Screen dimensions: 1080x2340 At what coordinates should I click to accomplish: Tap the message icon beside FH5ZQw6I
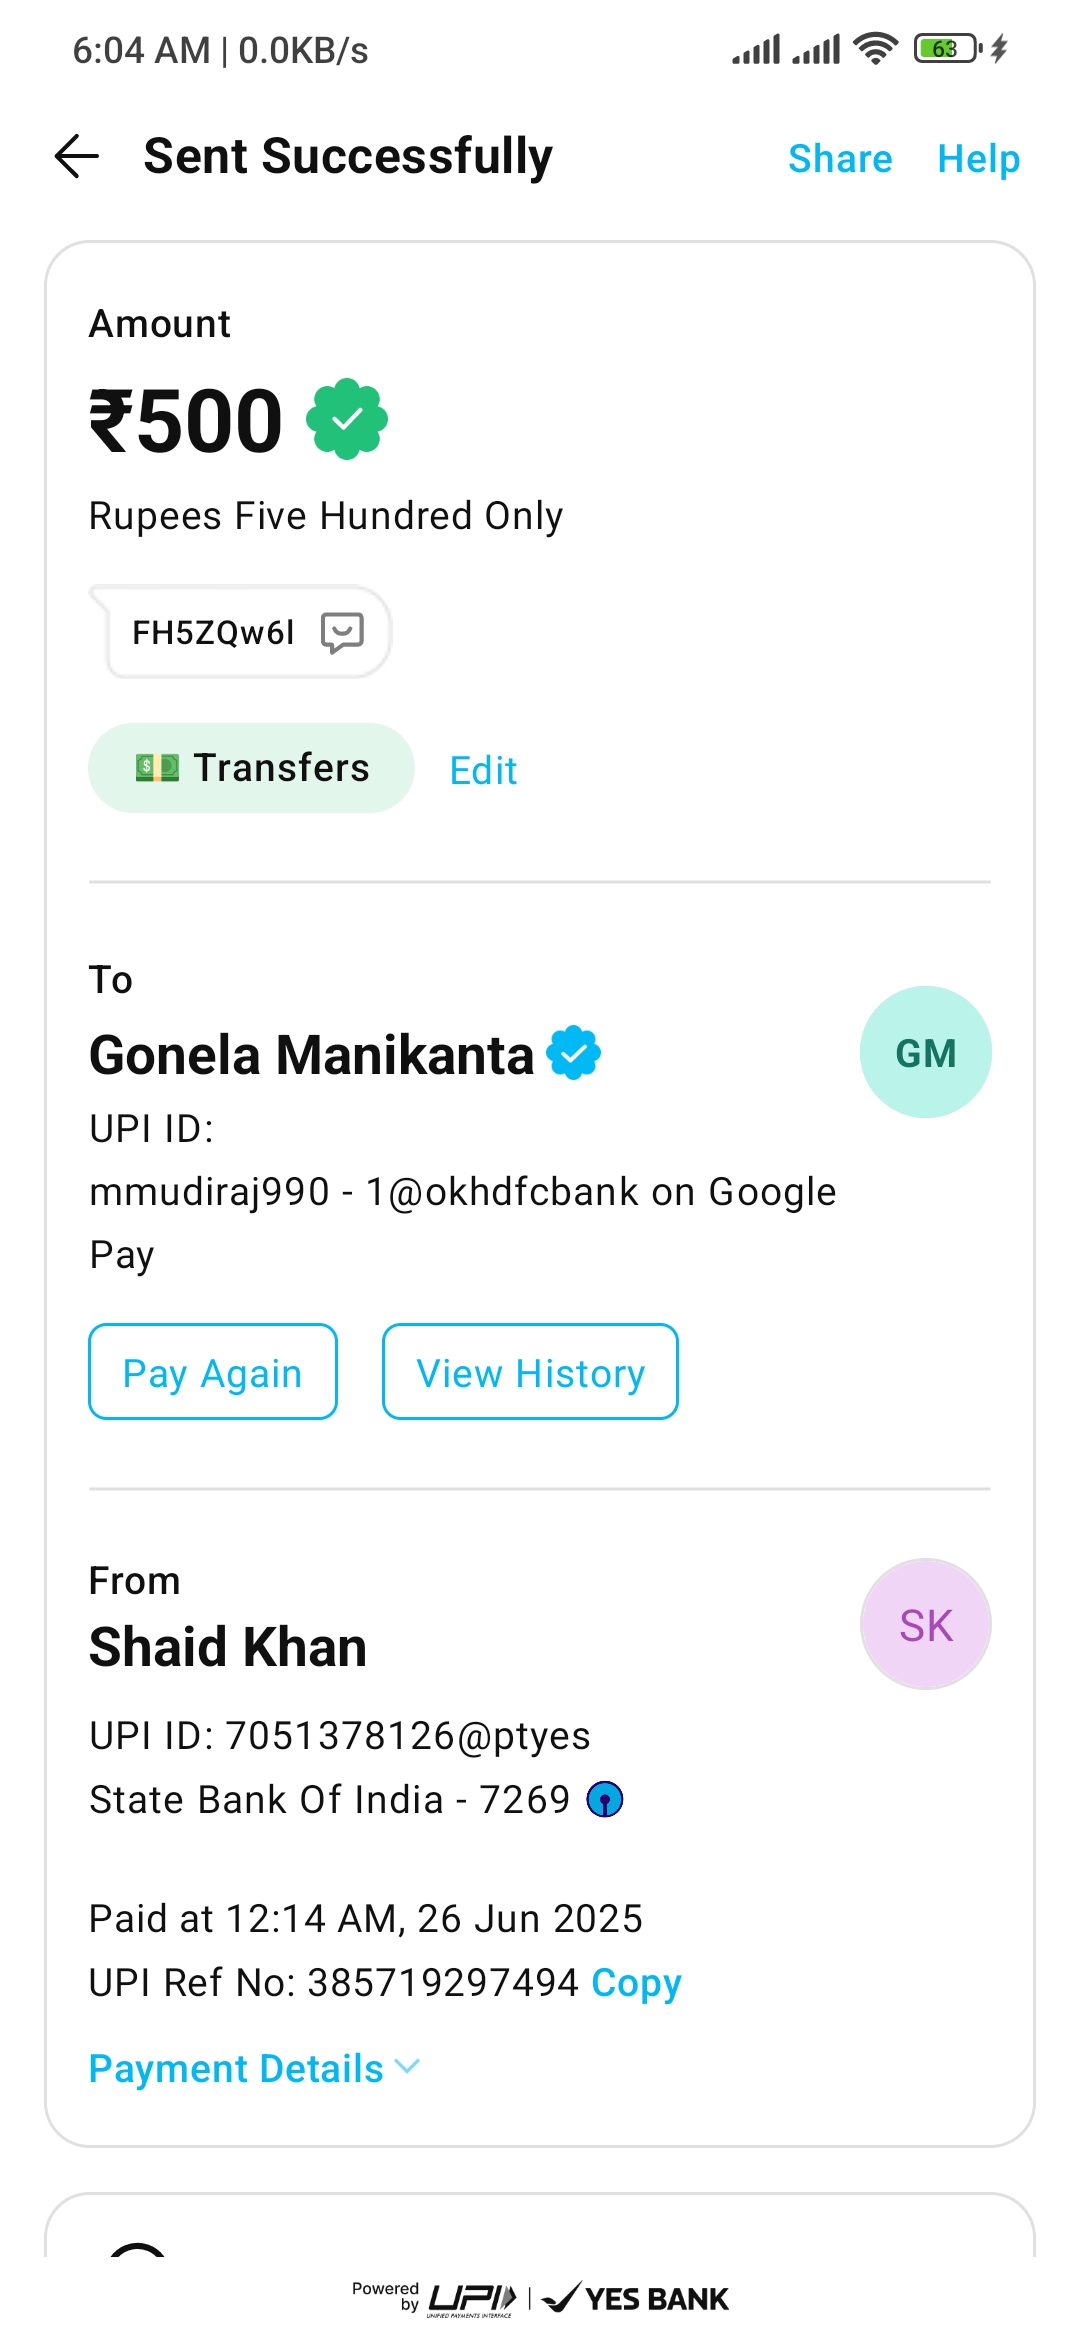click(x=342, y=633)
